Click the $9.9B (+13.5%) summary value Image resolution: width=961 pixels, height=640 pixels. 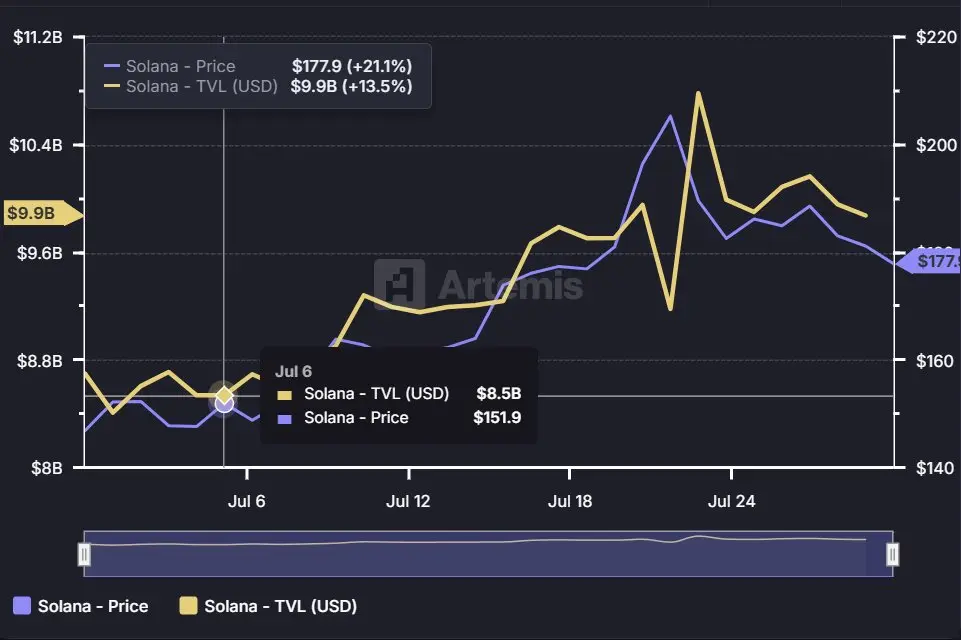coord(351,86)
